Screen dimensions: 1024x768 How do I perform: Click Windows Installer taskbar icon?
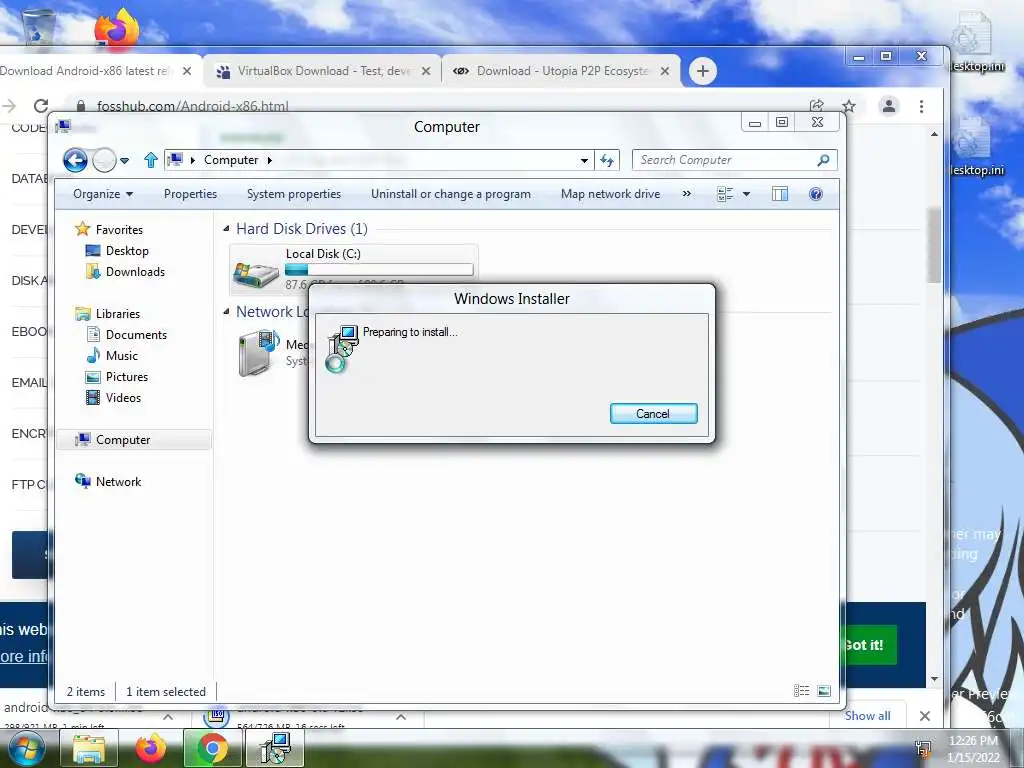point(275,749)
